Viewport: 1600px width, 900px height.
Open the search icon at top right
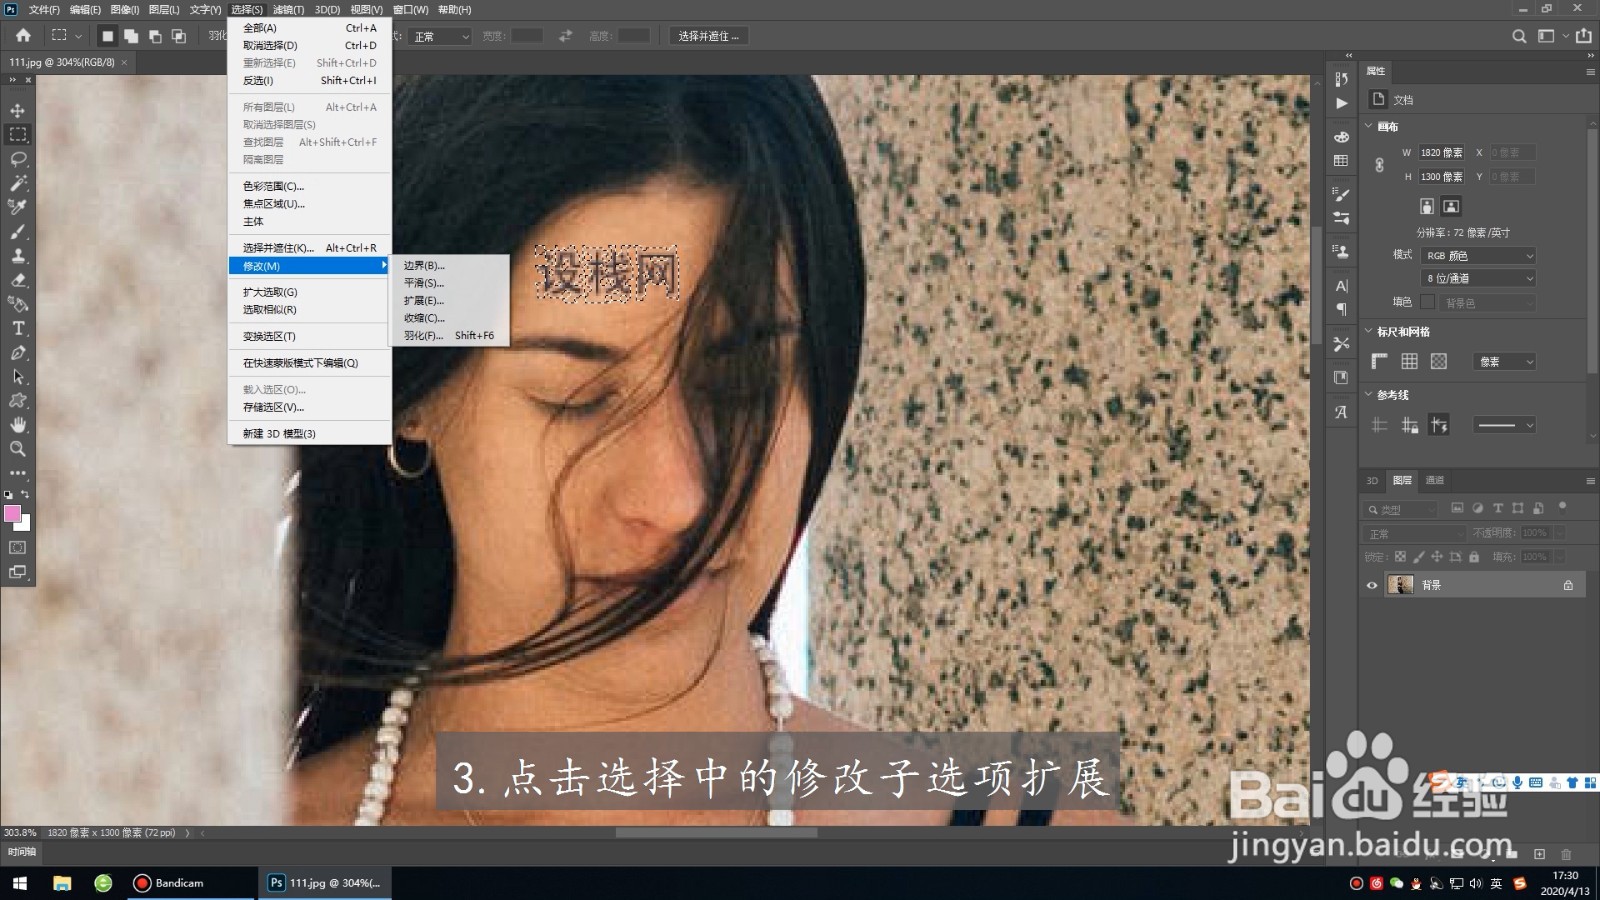point(1519,36)
